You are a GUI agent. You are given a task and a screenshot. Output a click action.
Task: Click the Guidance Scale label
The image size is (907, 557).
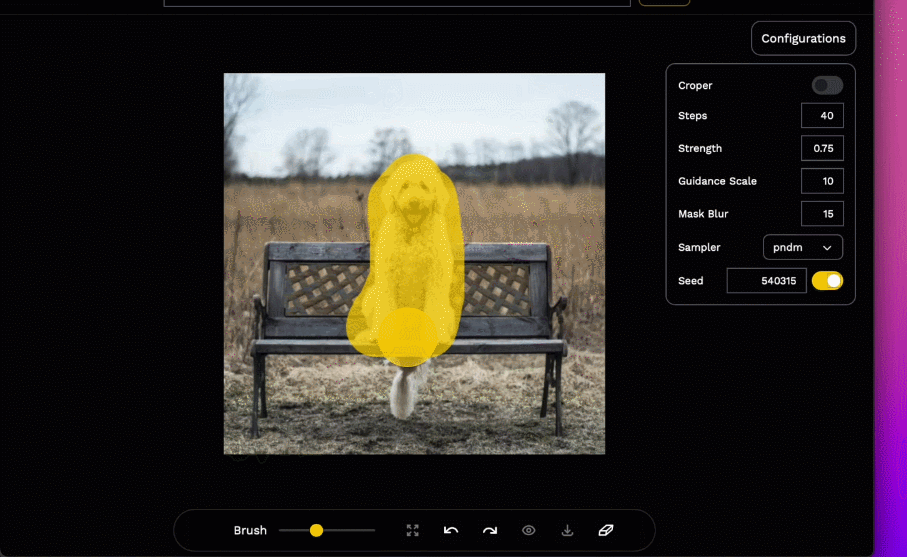click(717, 181)
